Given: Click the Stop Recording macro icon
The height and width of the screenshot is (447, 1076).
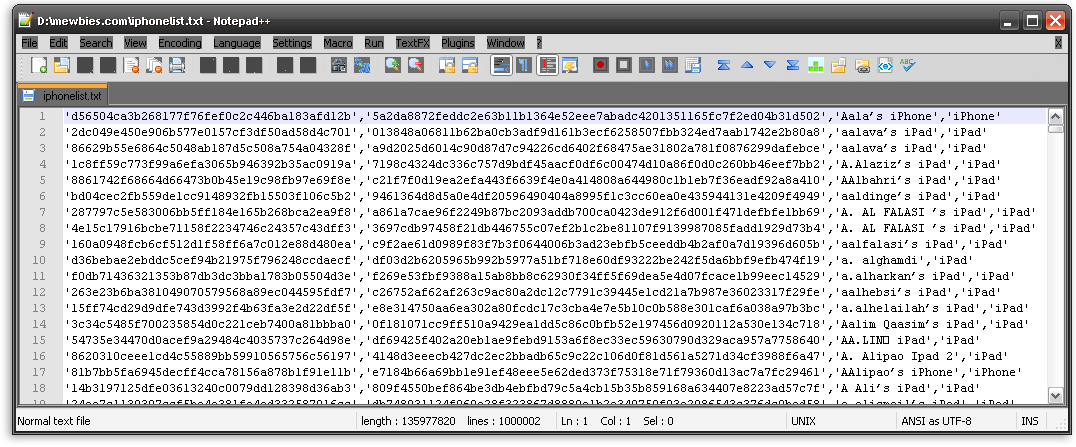Looking at the screenshot, I should coord(623,65).
